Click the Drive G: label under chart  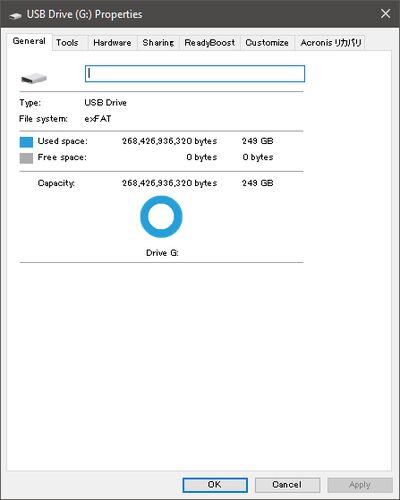(162, 253)
